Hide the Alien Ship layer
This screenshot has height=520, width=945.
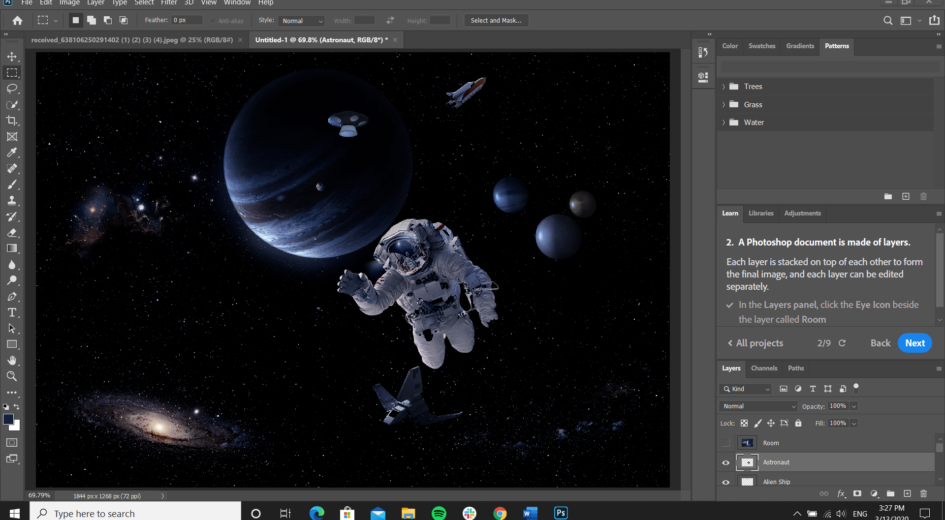pyautogui.click(x=726, y=482)
